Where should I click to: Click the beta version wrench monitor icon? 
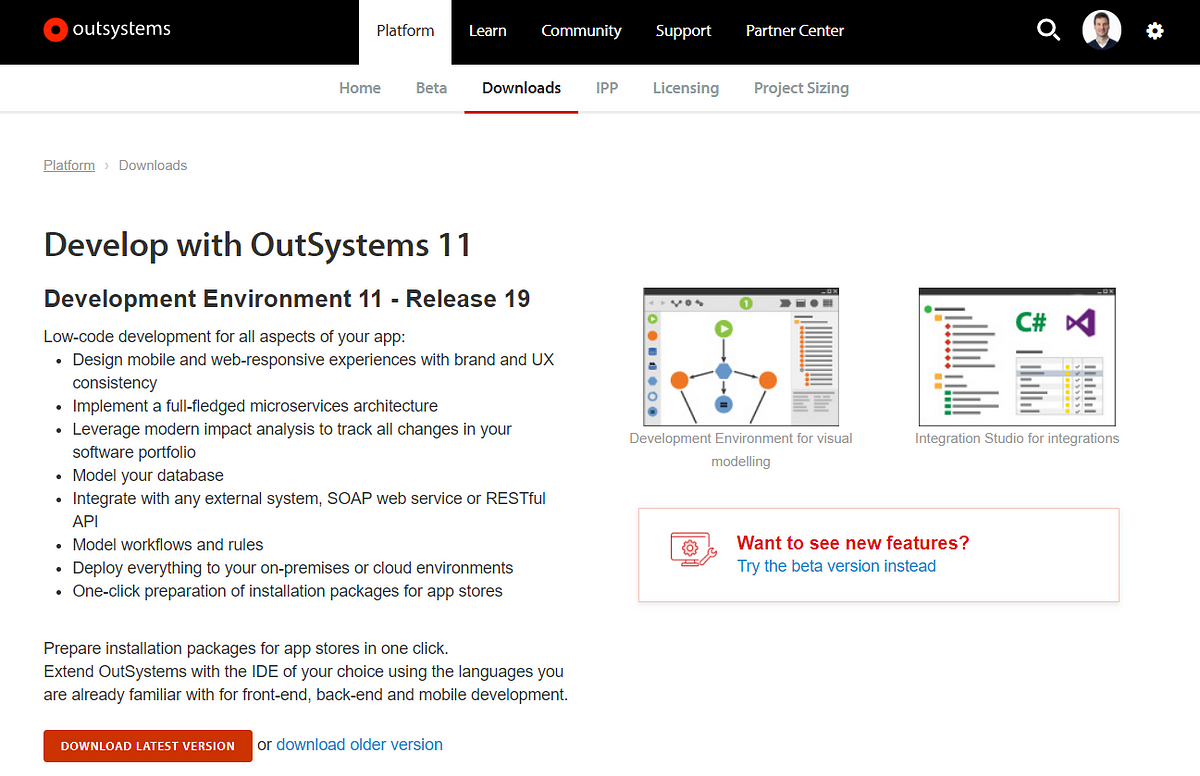tap(693, 551)
